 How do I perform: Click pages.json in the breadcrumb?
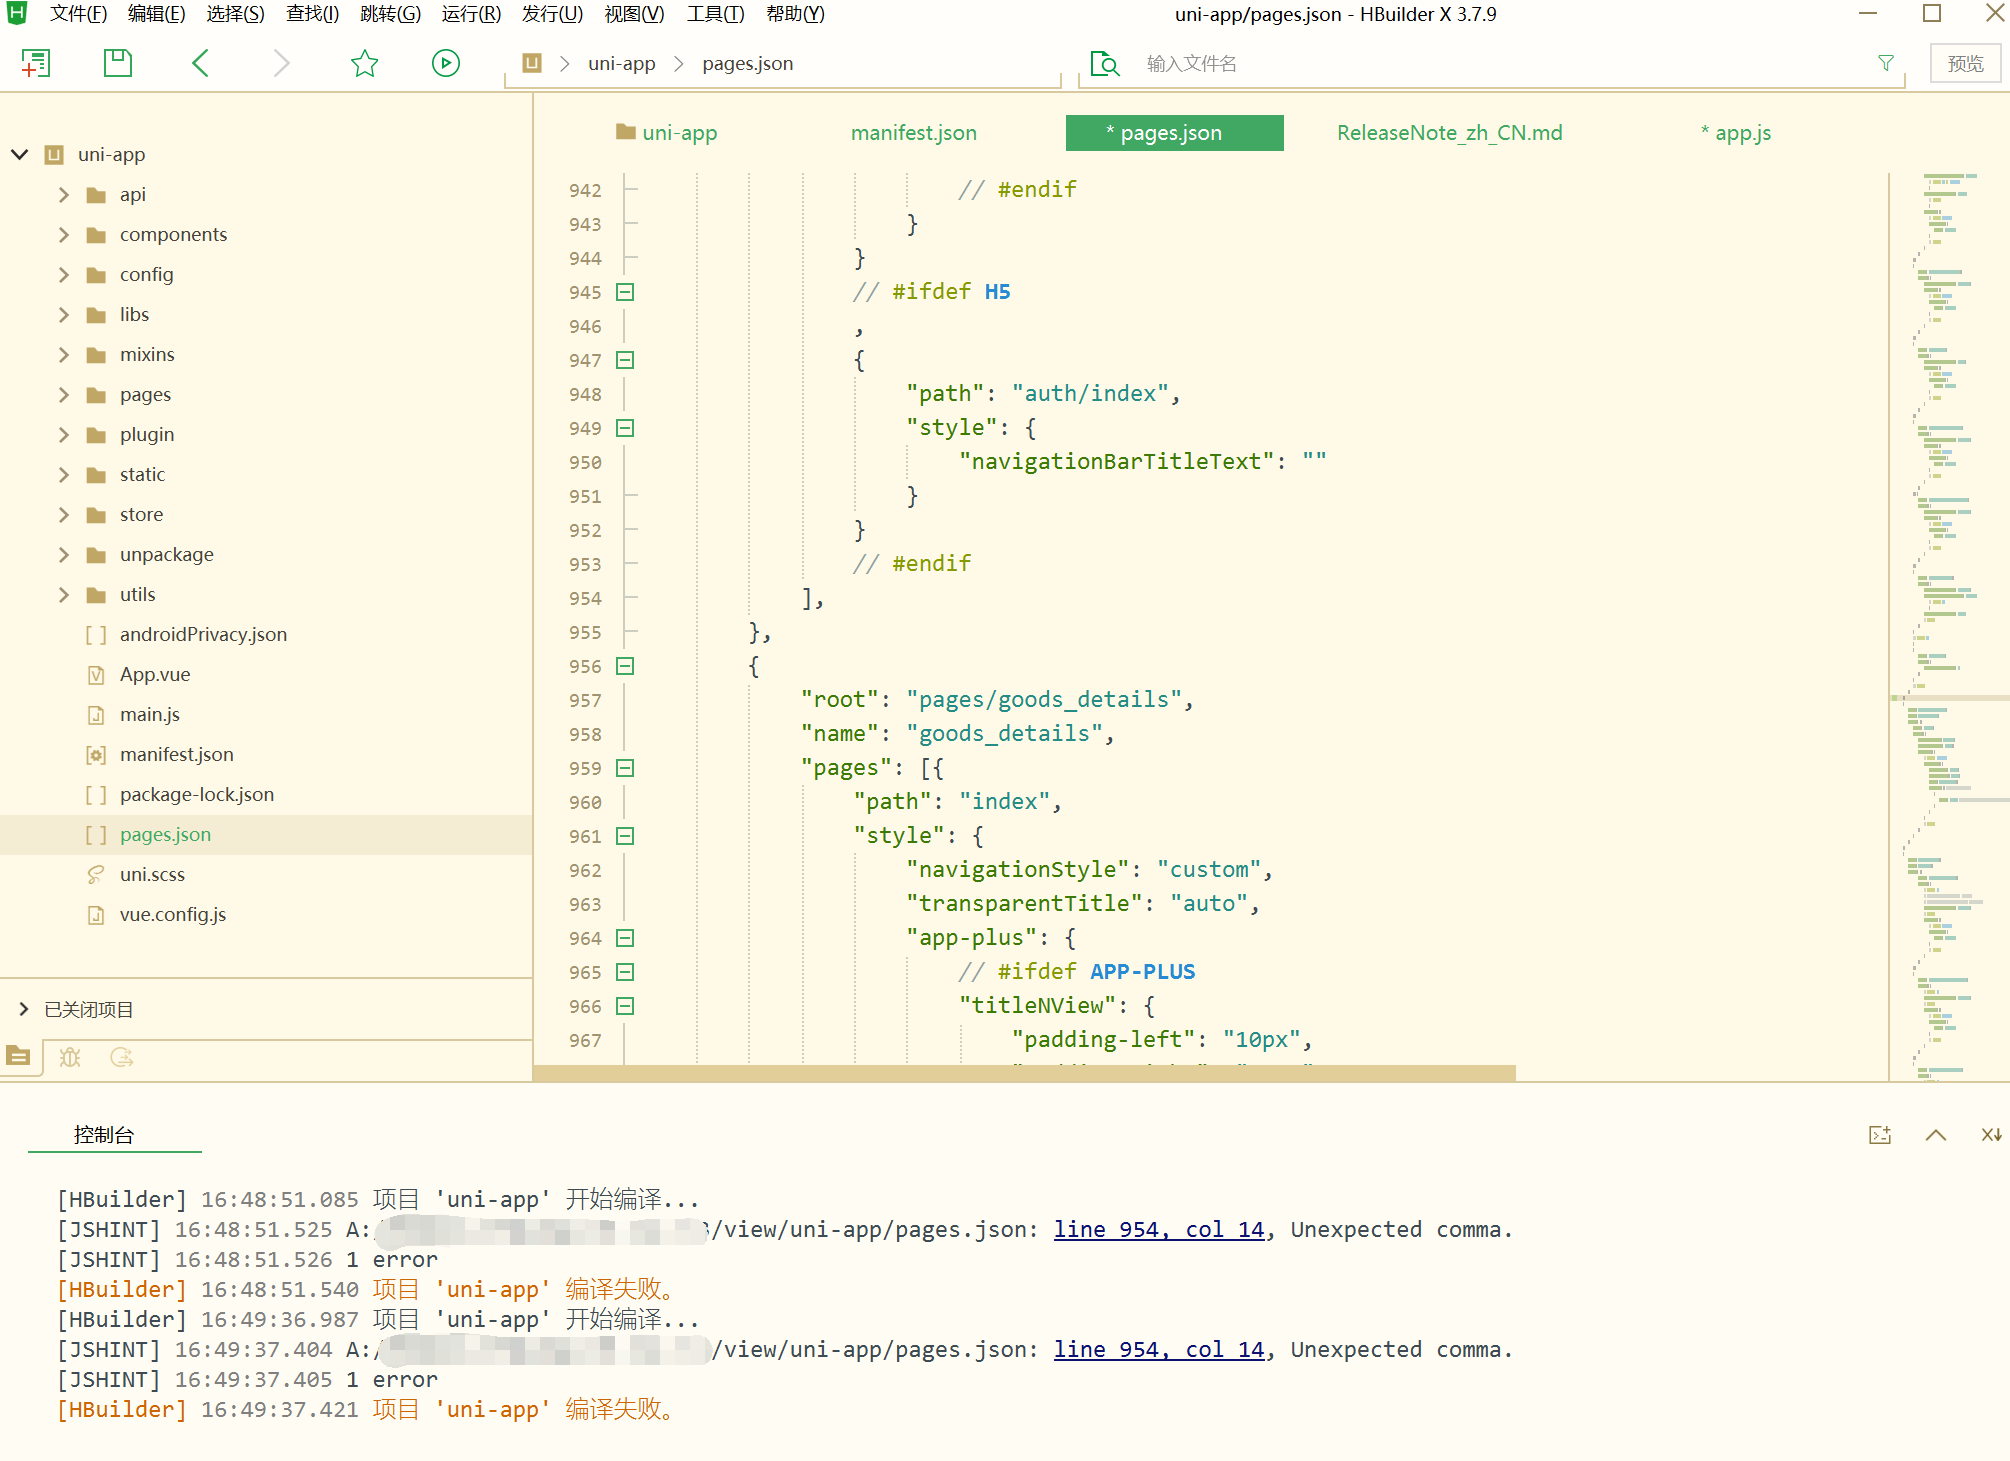click(x=747, y=64)
